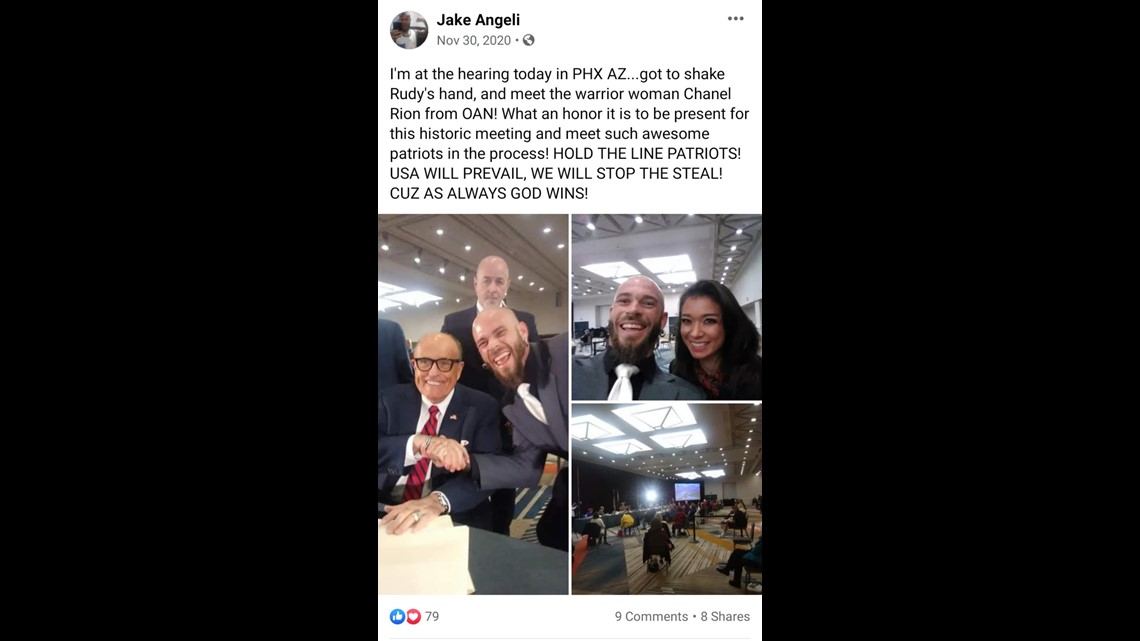
Task: Click the clasped hands in handshake photo
Action: tap(443, 452)
